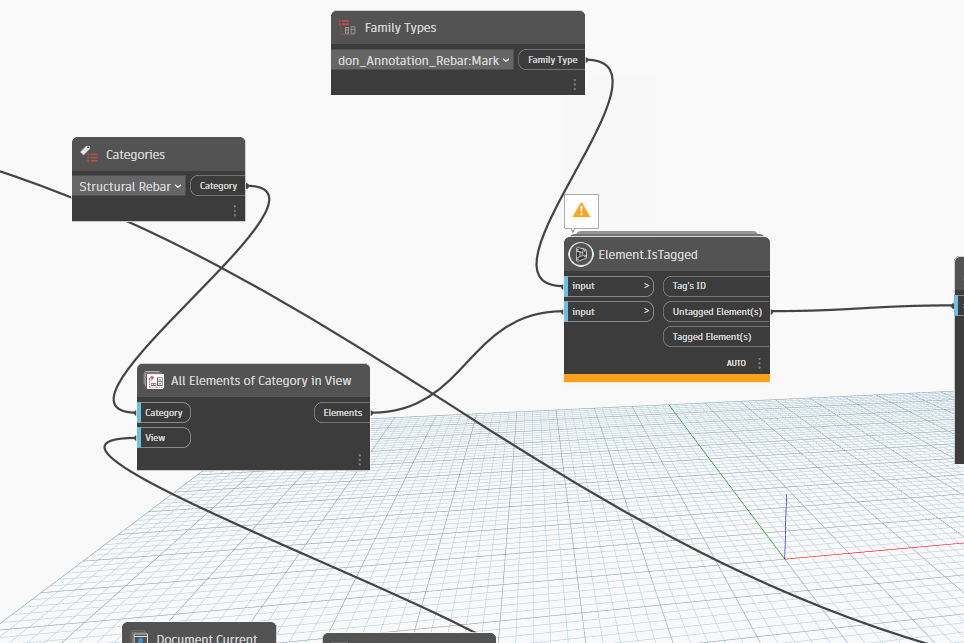
Task: Click the warning triangle icon above Element.IsTagged
Action: [581, 211]
